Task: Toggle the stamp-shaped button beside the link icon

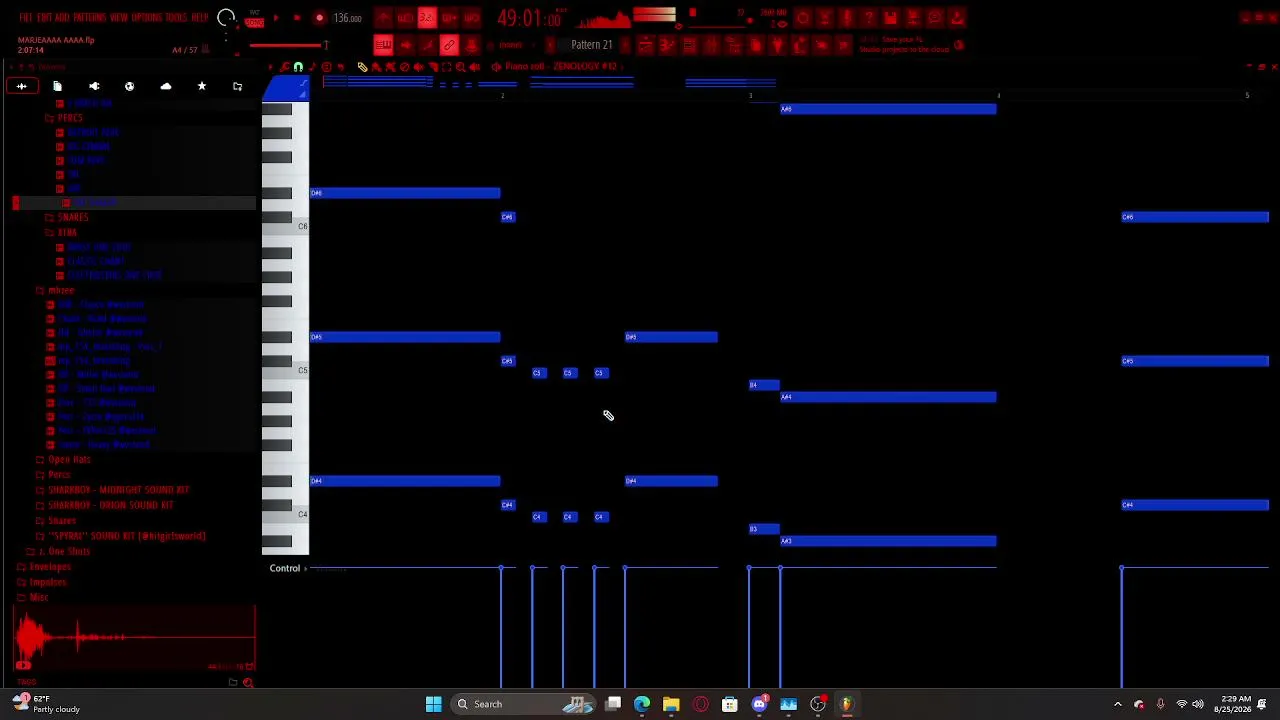Action: [x=471, y=45]
